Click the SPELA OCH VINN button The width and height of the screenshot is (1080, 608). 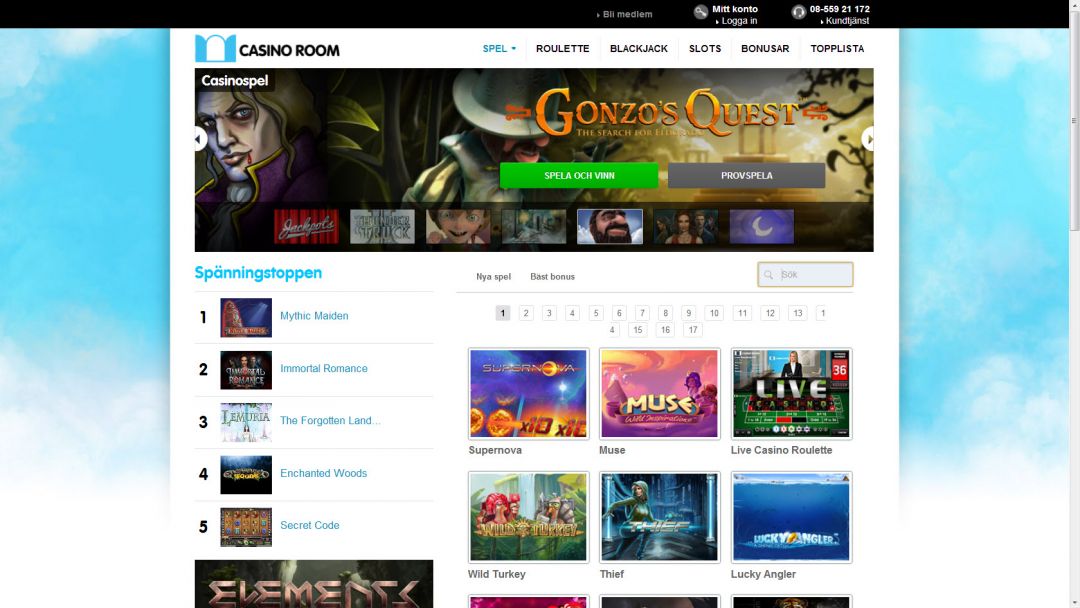point(579,176)
